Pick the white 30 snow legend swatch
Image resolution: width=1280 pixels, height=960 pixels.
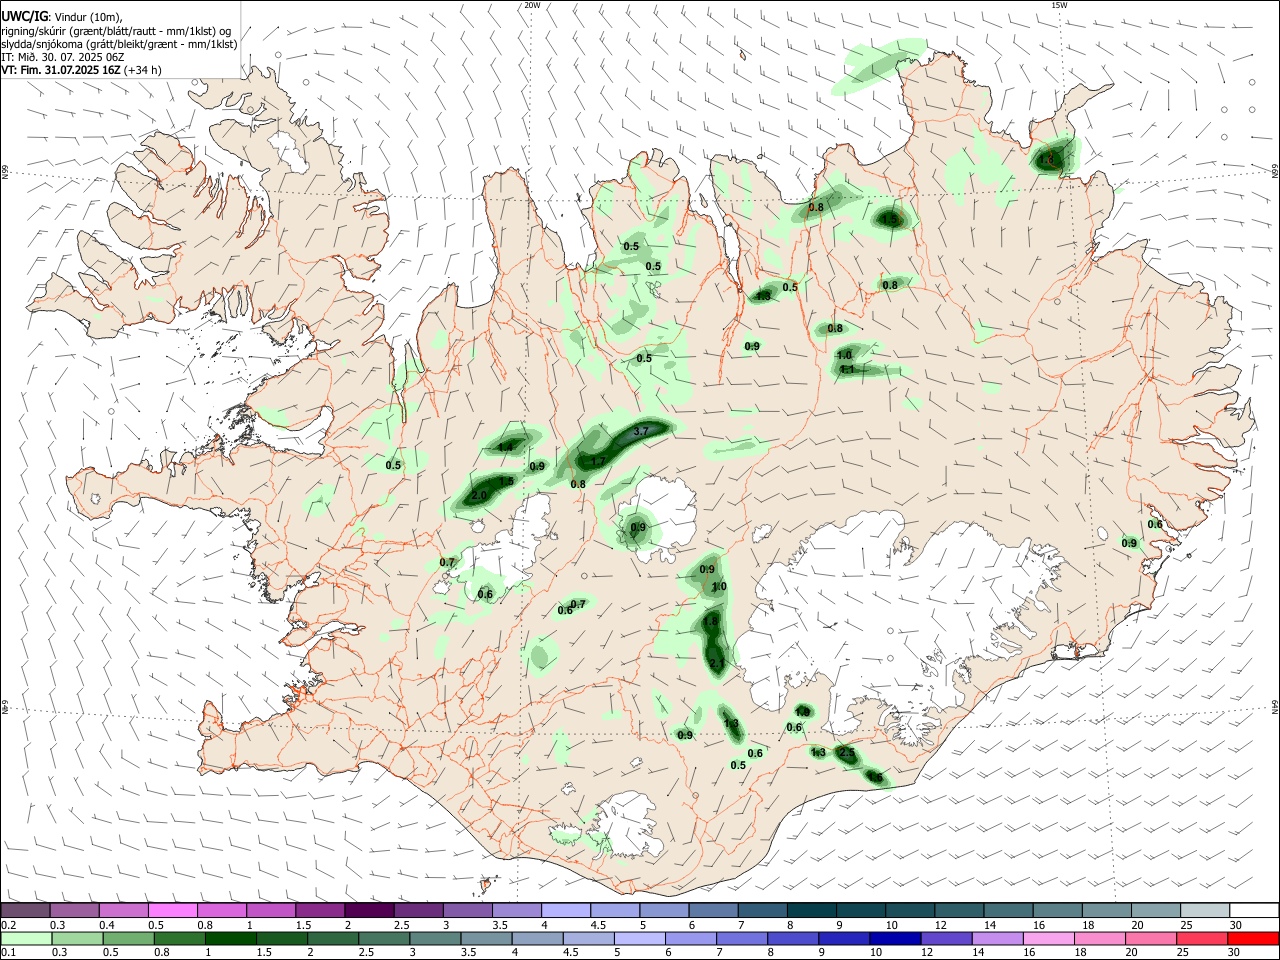coord(1254,911)
